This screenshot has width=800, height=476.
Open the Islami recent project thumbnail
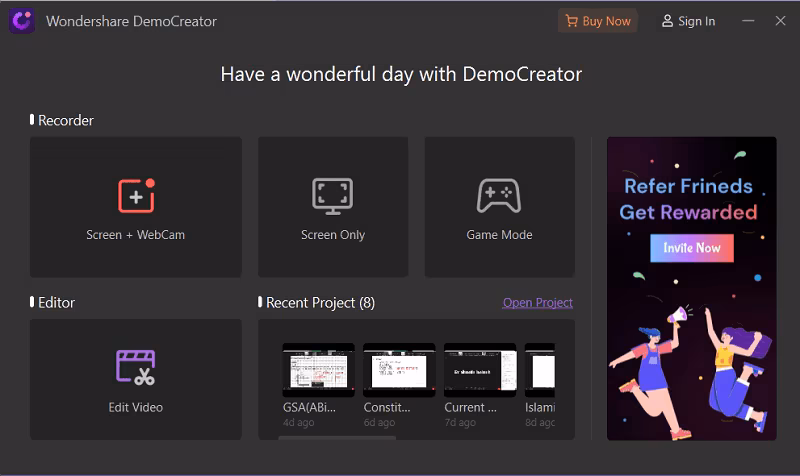pyautogui.click(x=540, y=370)
